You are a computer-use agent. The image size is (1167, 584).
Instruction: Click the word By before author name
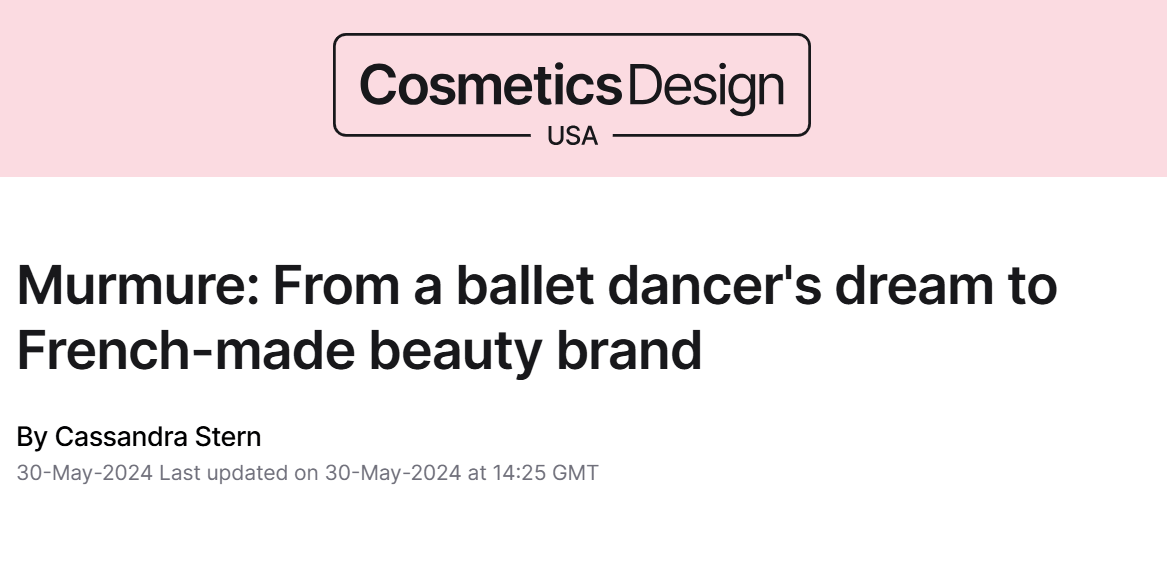click(31, 437)
